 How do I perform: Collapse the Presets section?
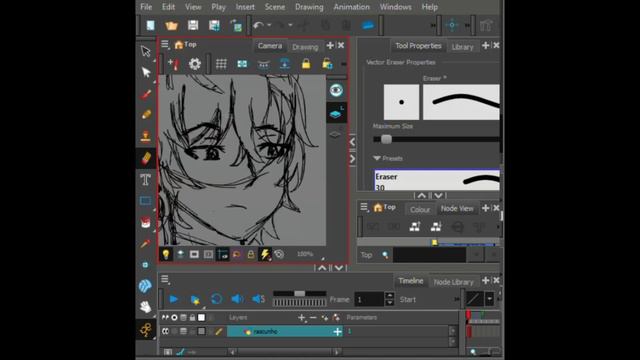pos(376,158)
